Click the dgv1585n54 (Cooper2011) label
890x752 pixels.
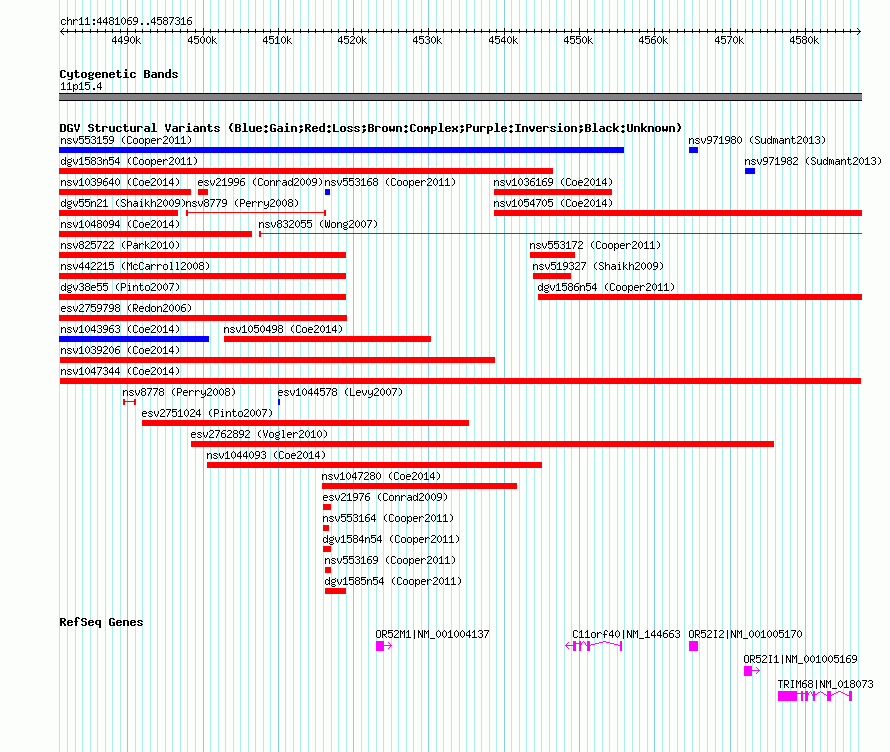coord(393,581)
